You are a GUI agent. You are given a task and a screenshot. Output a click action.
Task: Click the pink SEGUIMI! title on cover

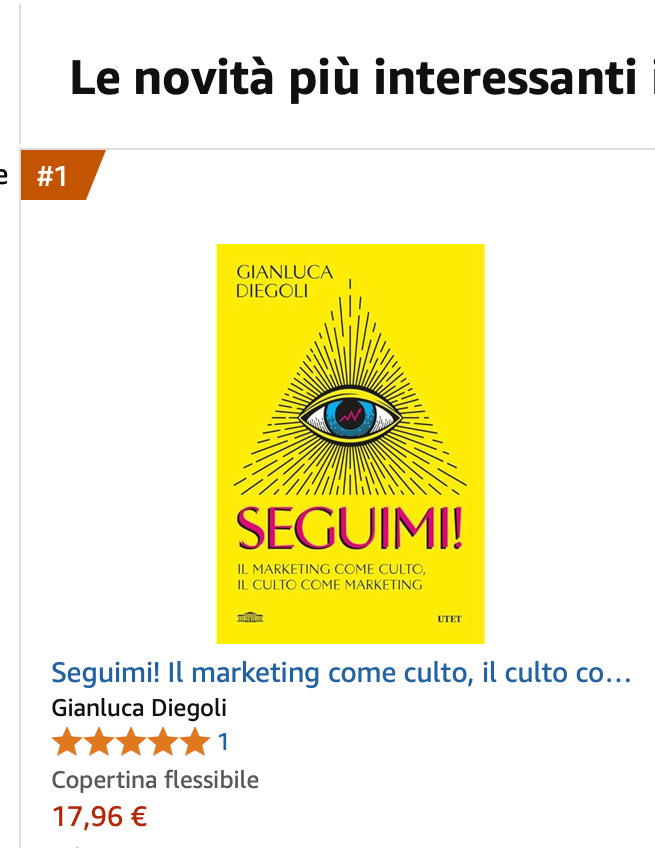(350, 528)
